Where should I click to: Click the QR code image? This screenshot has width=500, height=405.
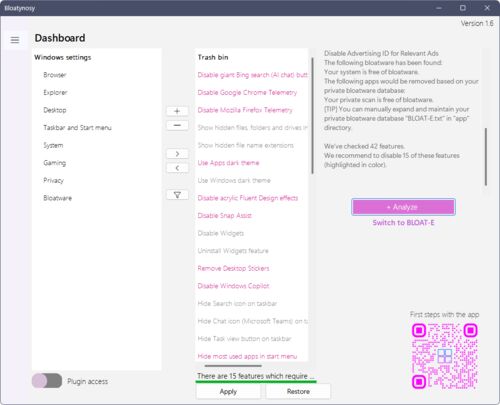[x=445, y=356]
